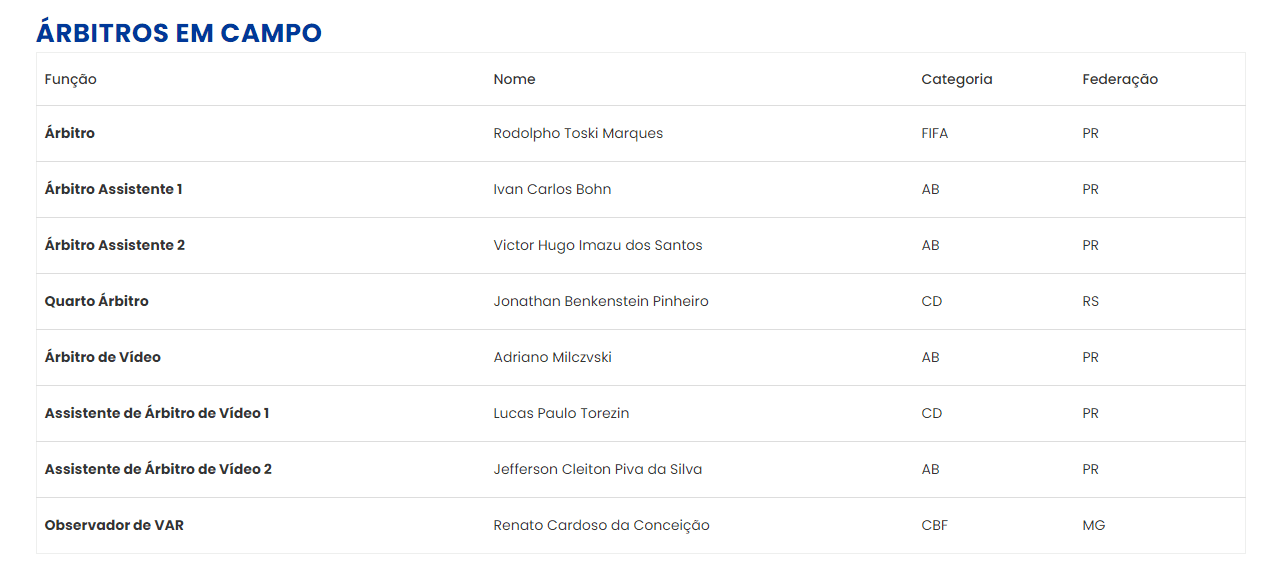Click Assistente de Árbitro de Vídeo 1
Image resolution: width=1287 pixels, height=585 pixels.
(x=157, y=413)
